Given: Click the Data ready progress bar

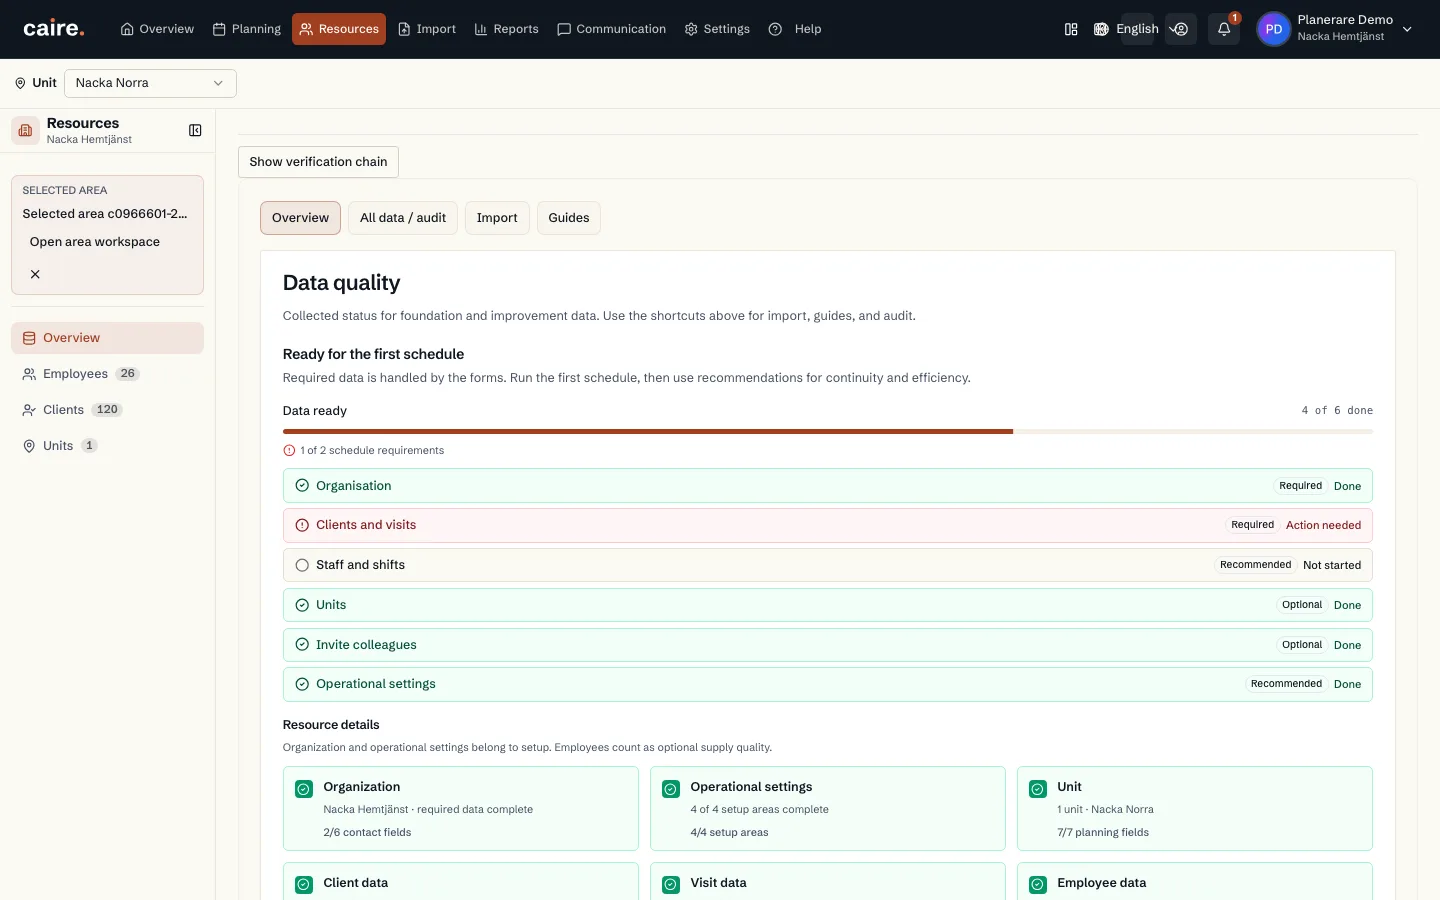Looking at the screenshot, I should pos(828,432).
